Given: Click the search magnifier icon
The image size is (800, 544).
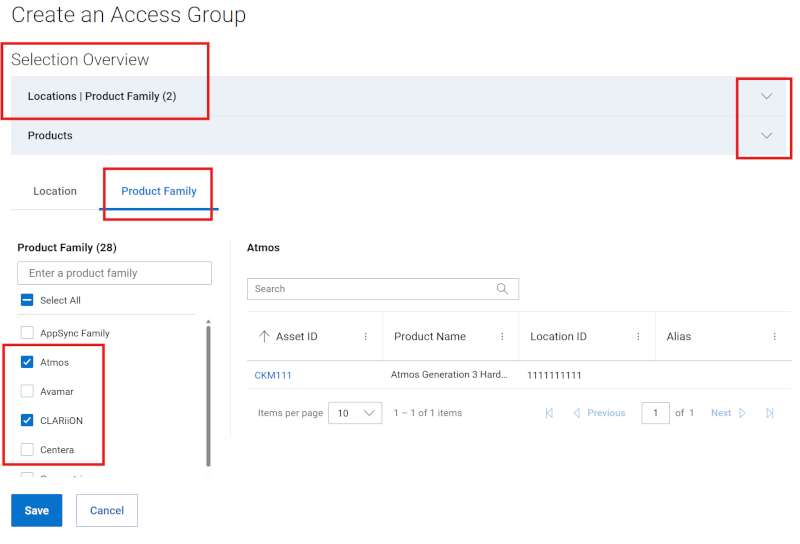Looking at the screenshot, I should click(x=502, y=289).
